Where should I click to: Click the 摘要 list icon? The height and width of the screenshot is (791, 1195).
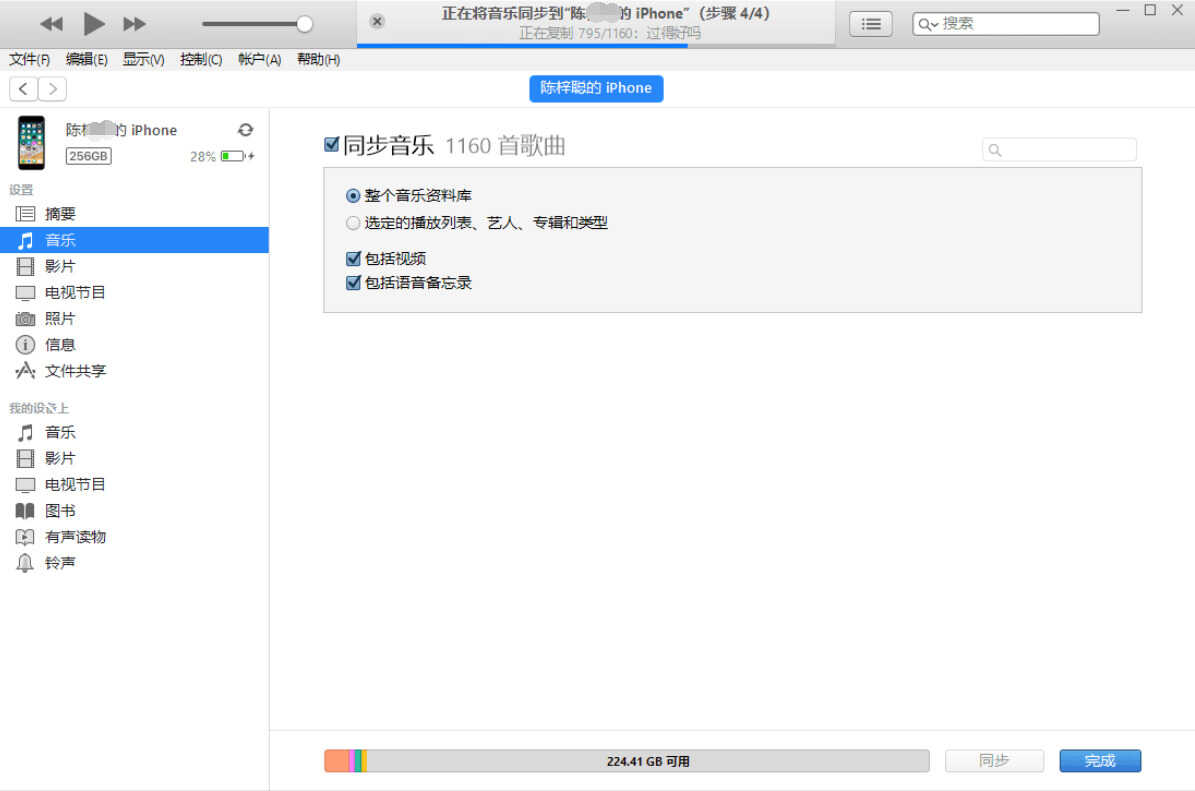(25, 214)
